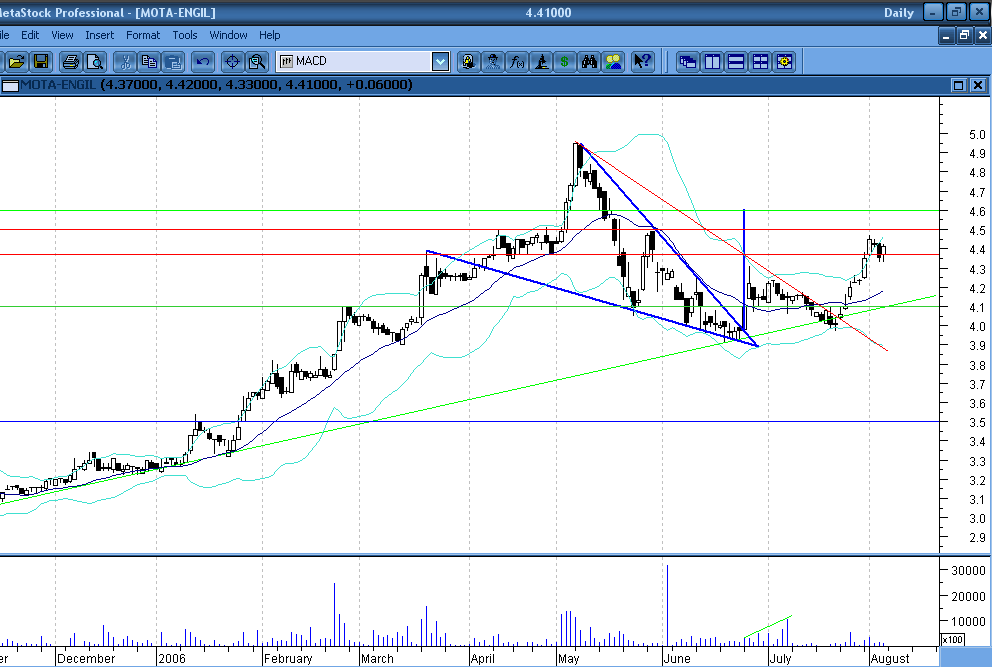Click the binoculars Explorer icon
Screen dimensions: 992x667
[590, 62]
